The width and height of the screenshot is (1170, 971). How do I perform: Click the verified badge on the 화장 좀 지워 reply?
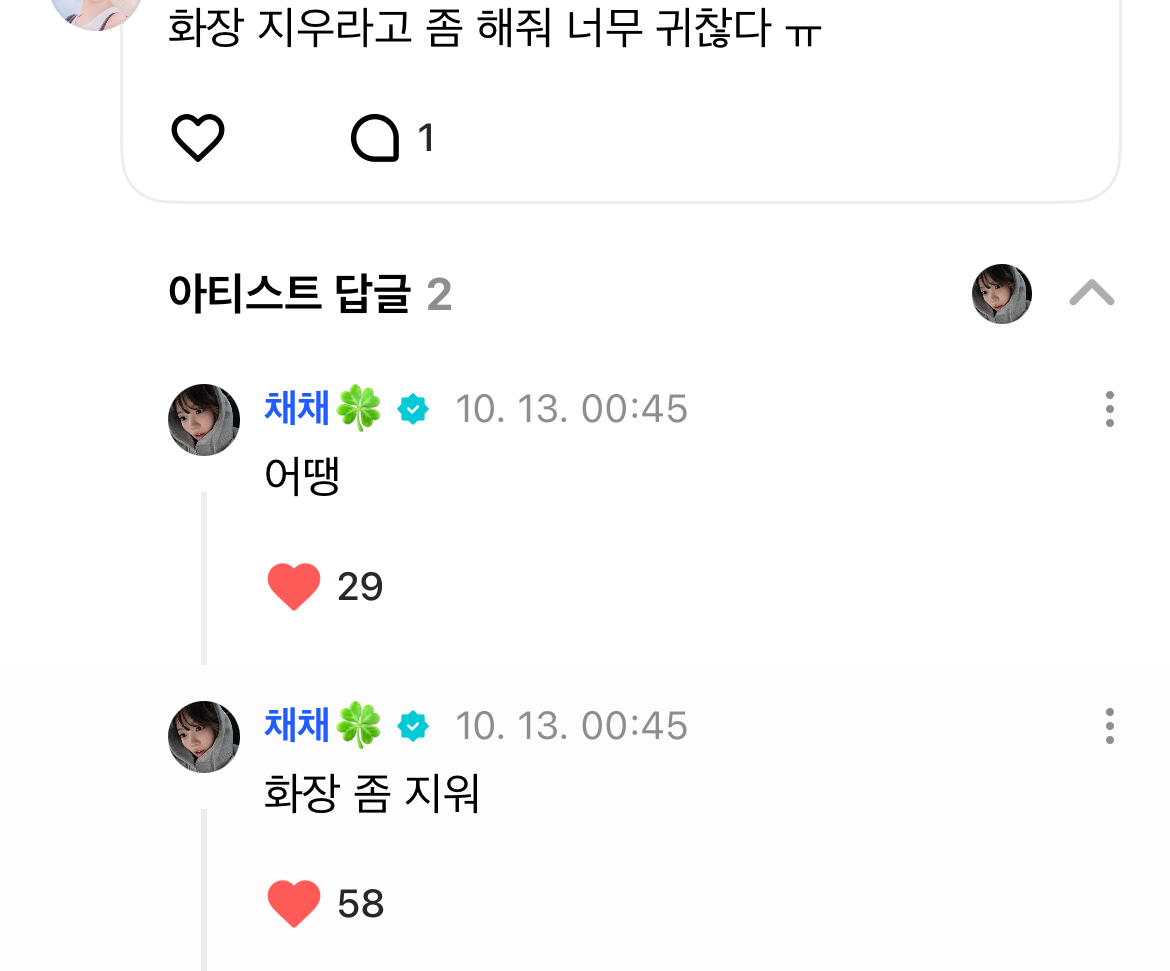coord(413,727)
